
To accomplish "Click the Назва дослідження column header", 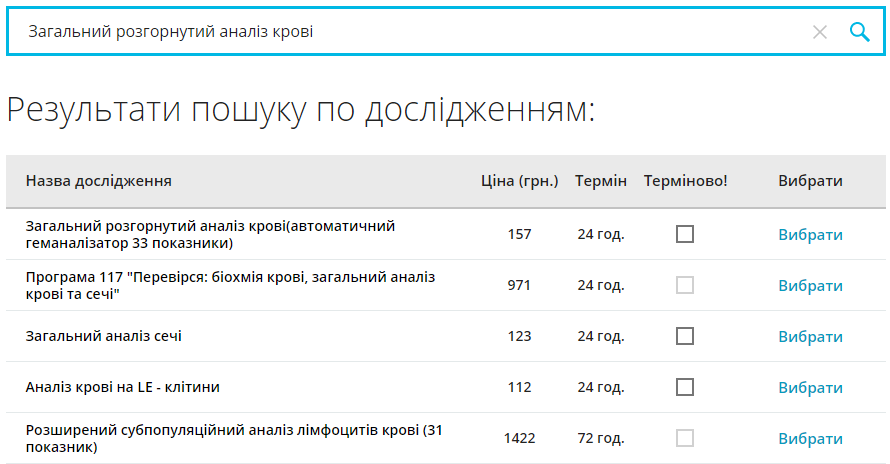I will coord(99,181).
